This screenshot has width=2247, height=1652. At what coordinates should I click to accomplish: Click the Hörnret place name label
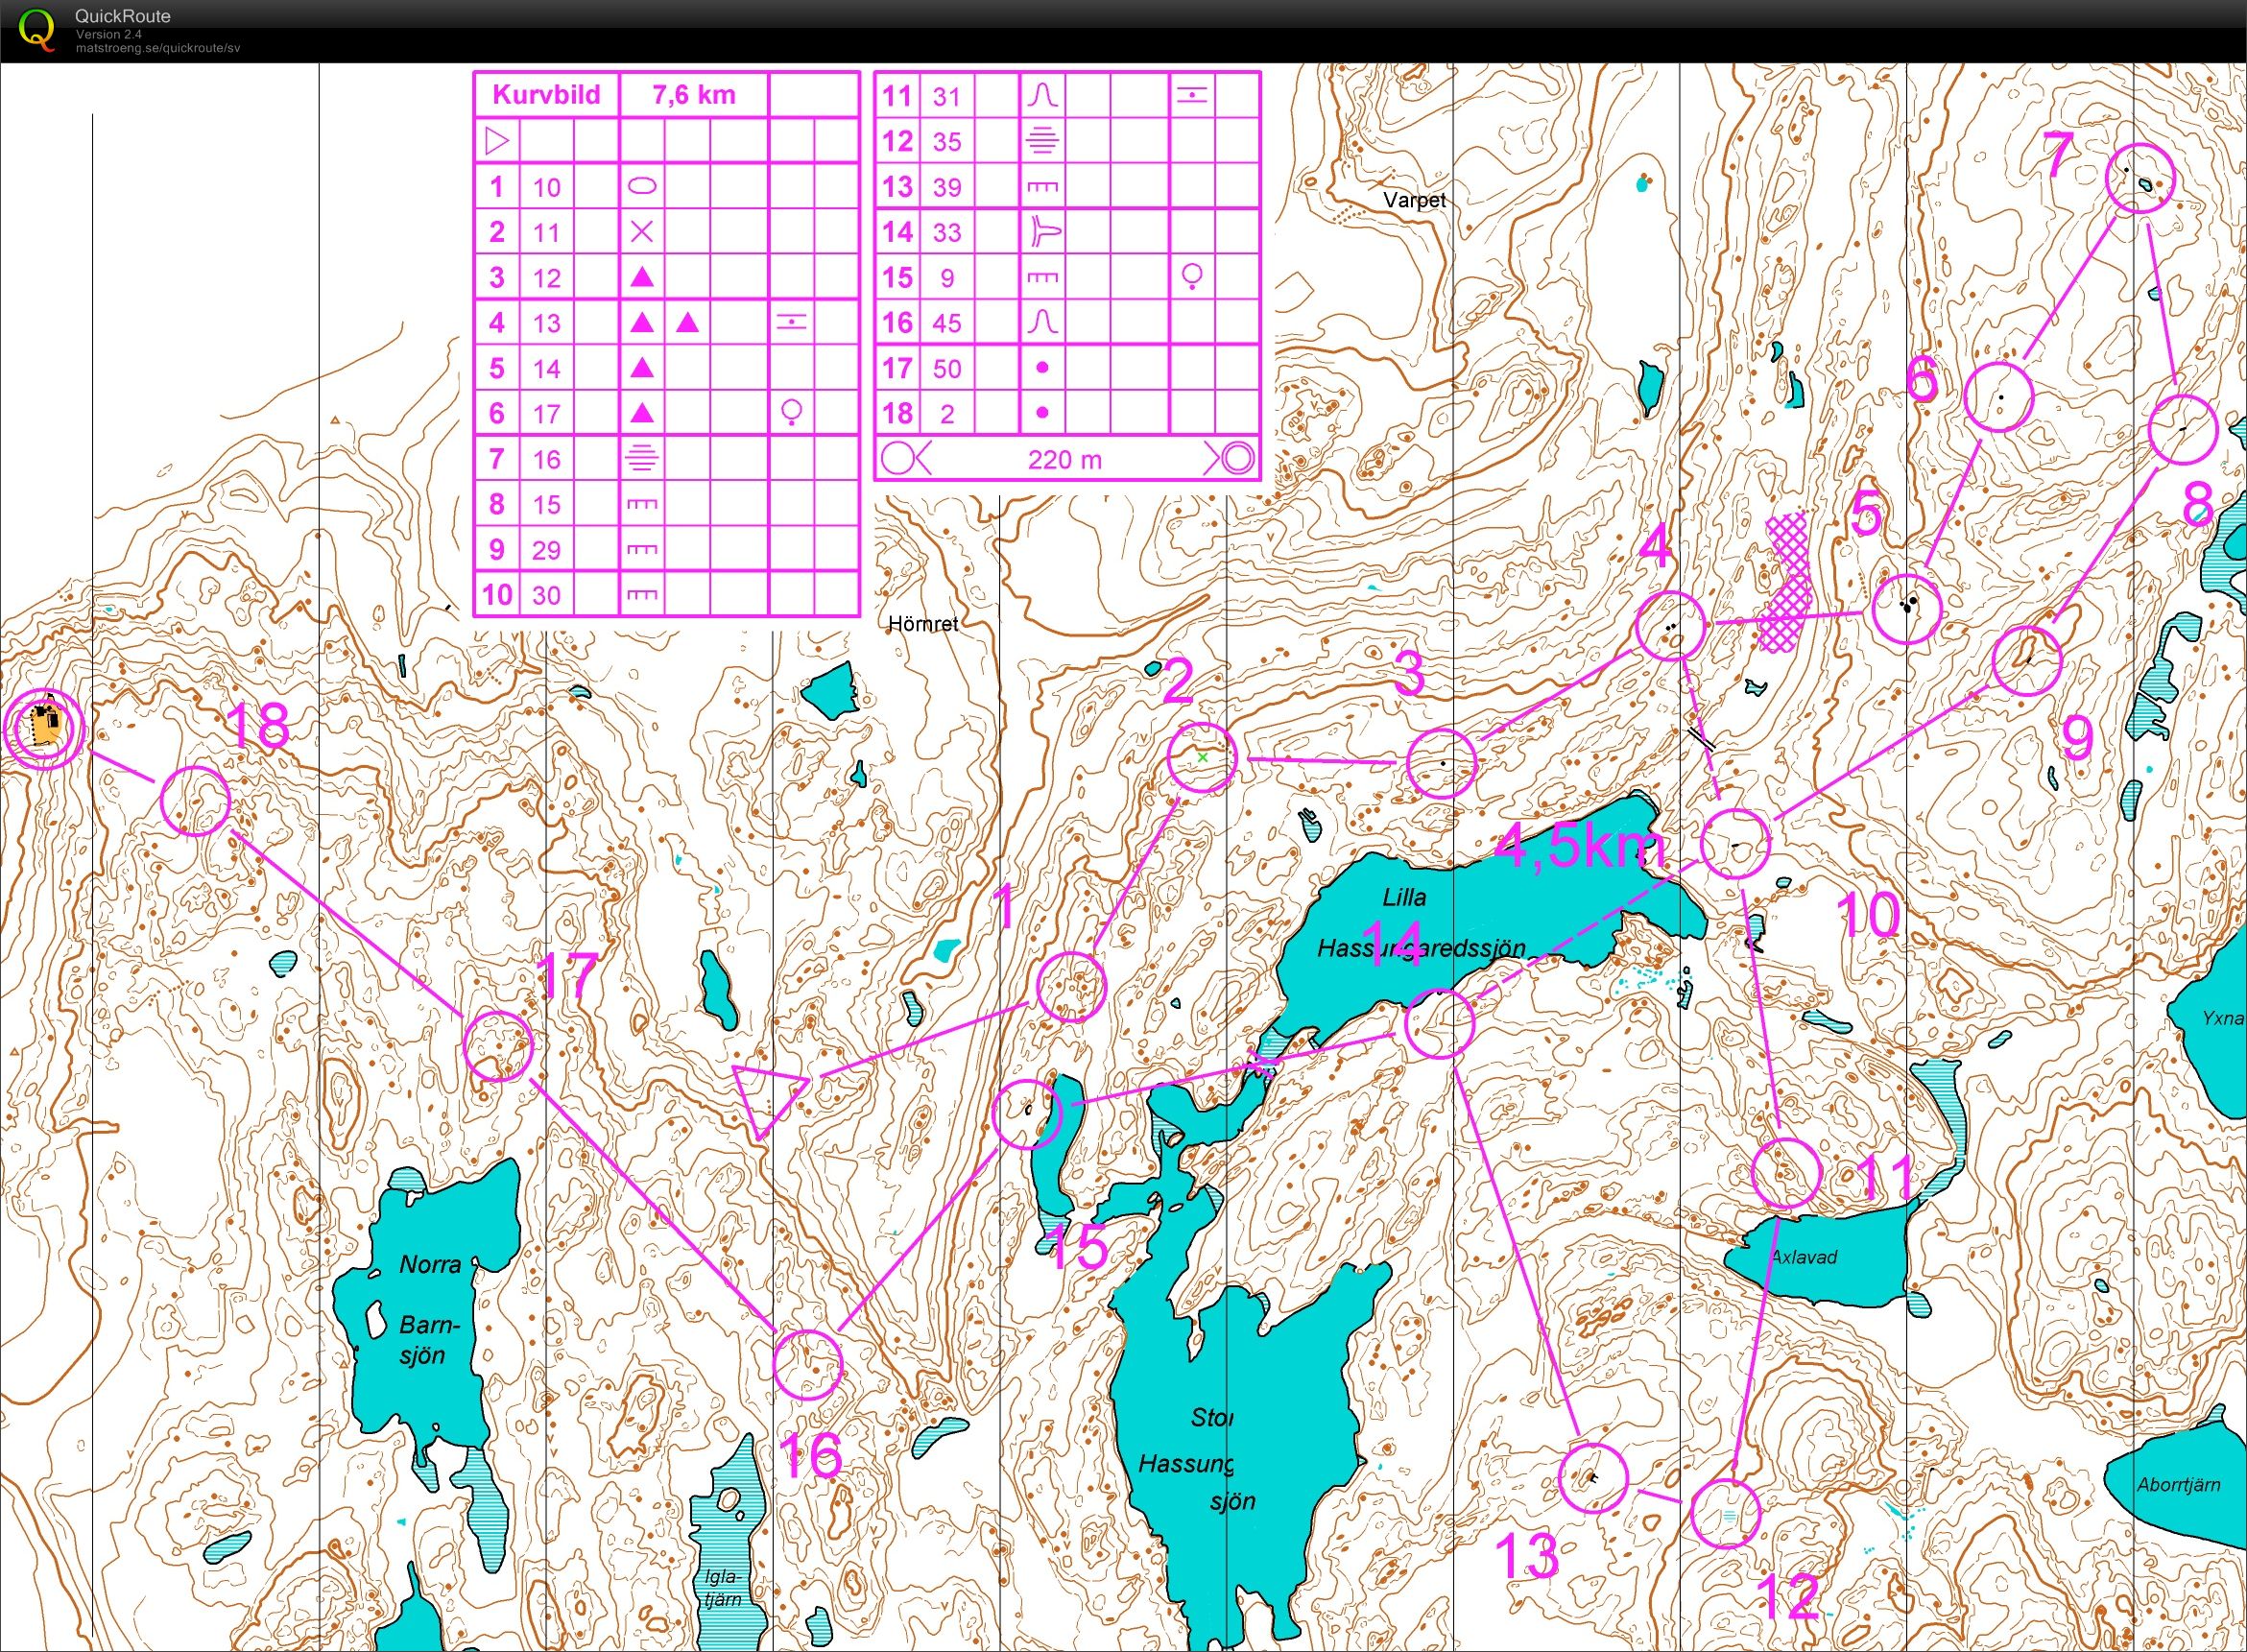(x=922, y=624)
